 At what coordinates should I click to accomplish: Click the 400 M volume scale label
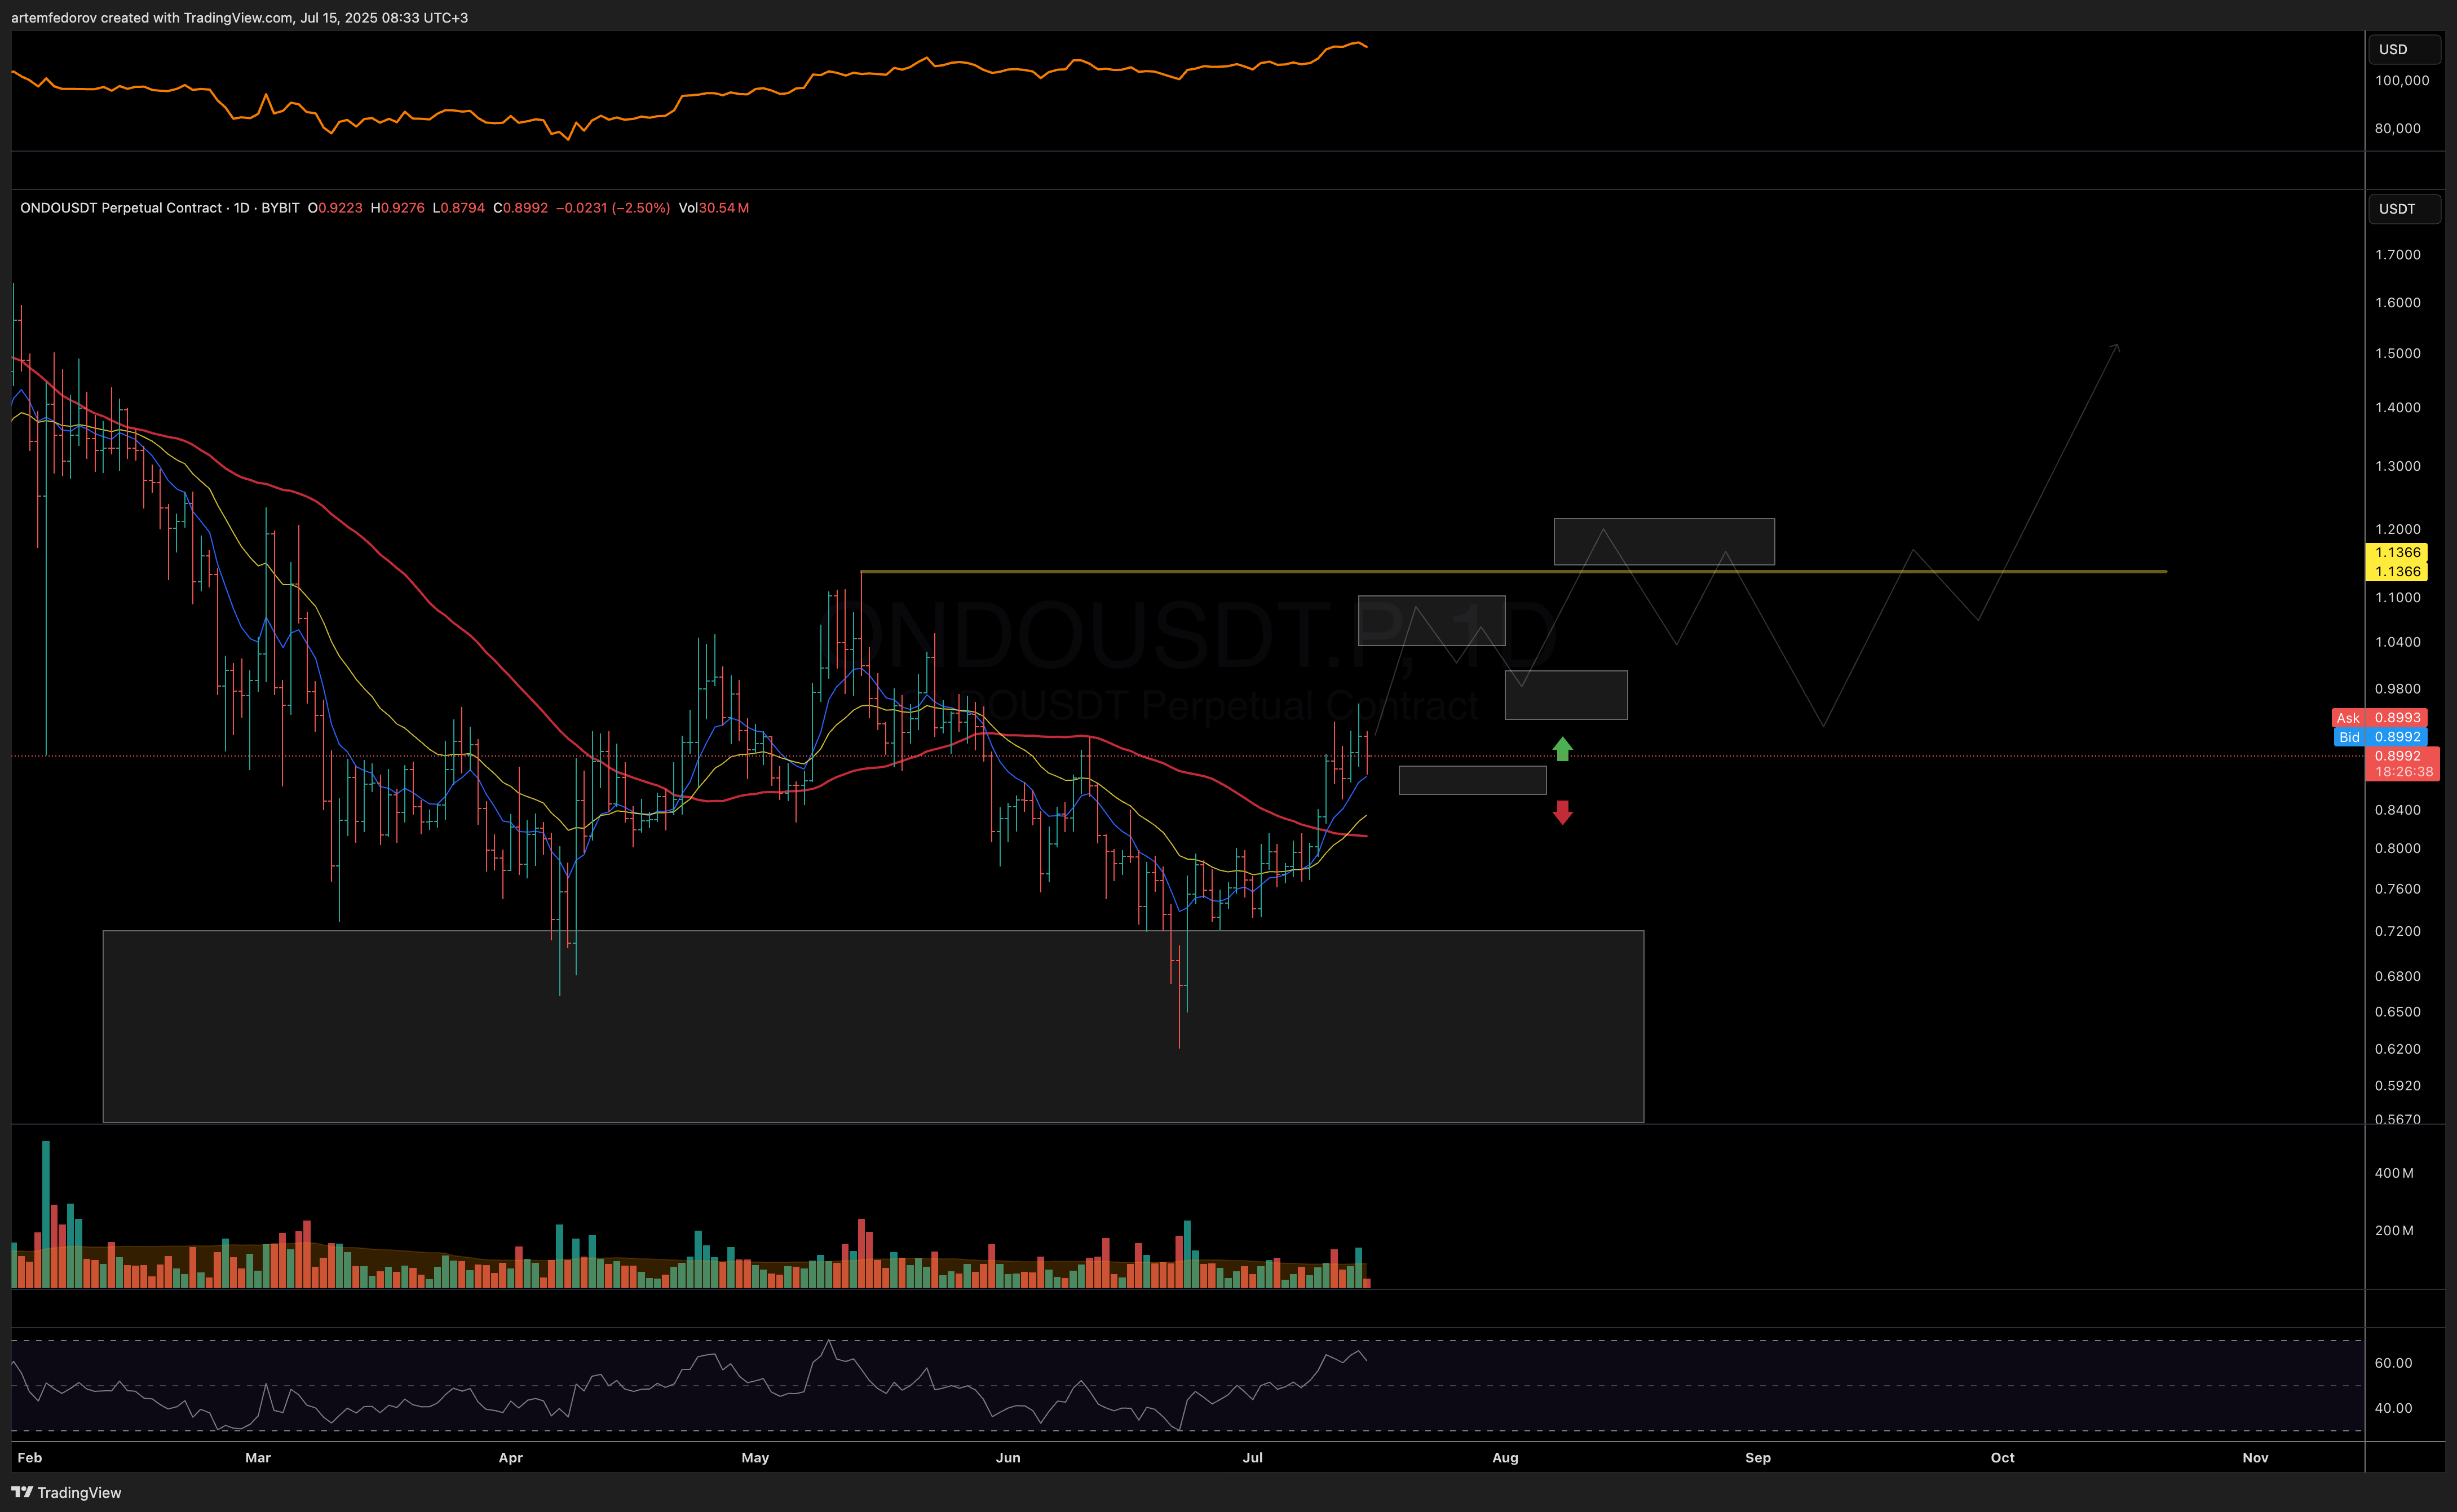pos(2394,1173)
